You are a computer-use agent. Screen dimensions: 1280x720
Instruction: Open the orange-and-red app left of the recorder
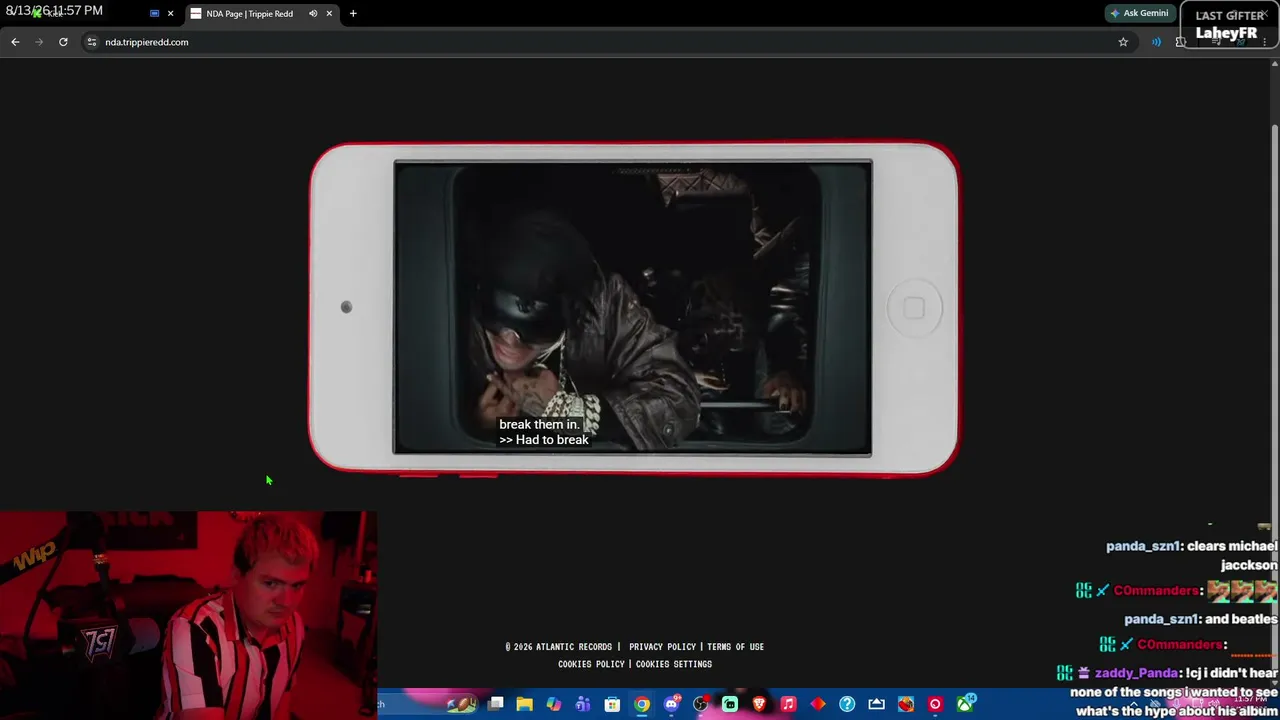point(906,704)
